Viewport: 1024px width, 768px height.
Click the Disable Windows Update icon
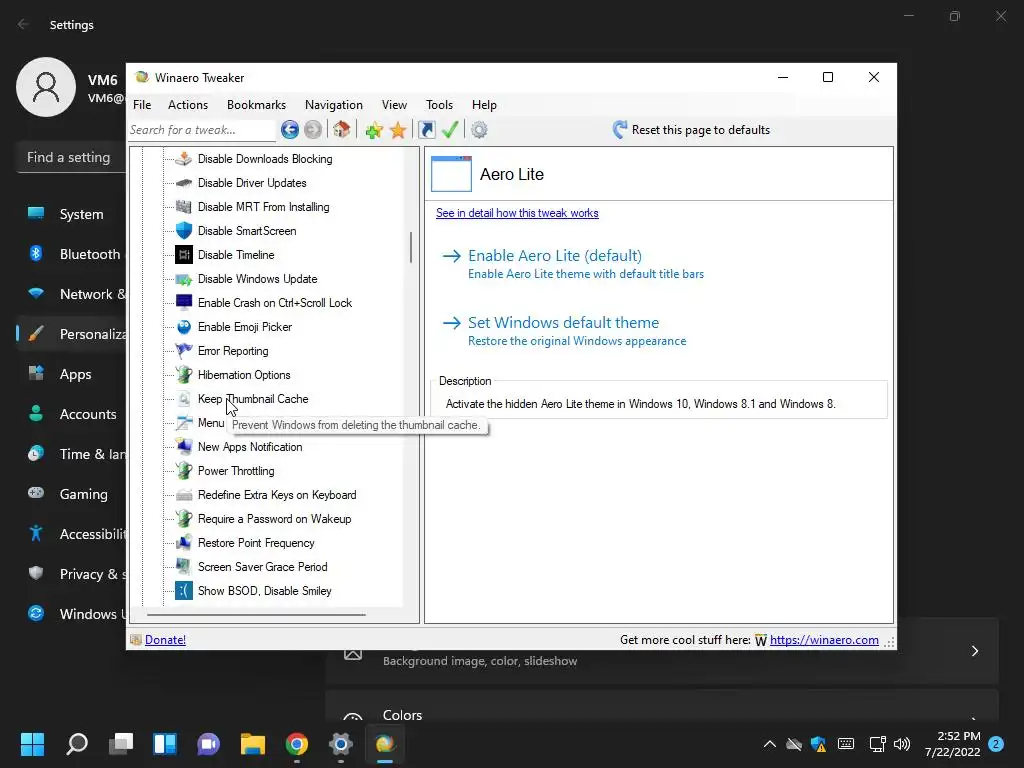(x=184, y=279)
